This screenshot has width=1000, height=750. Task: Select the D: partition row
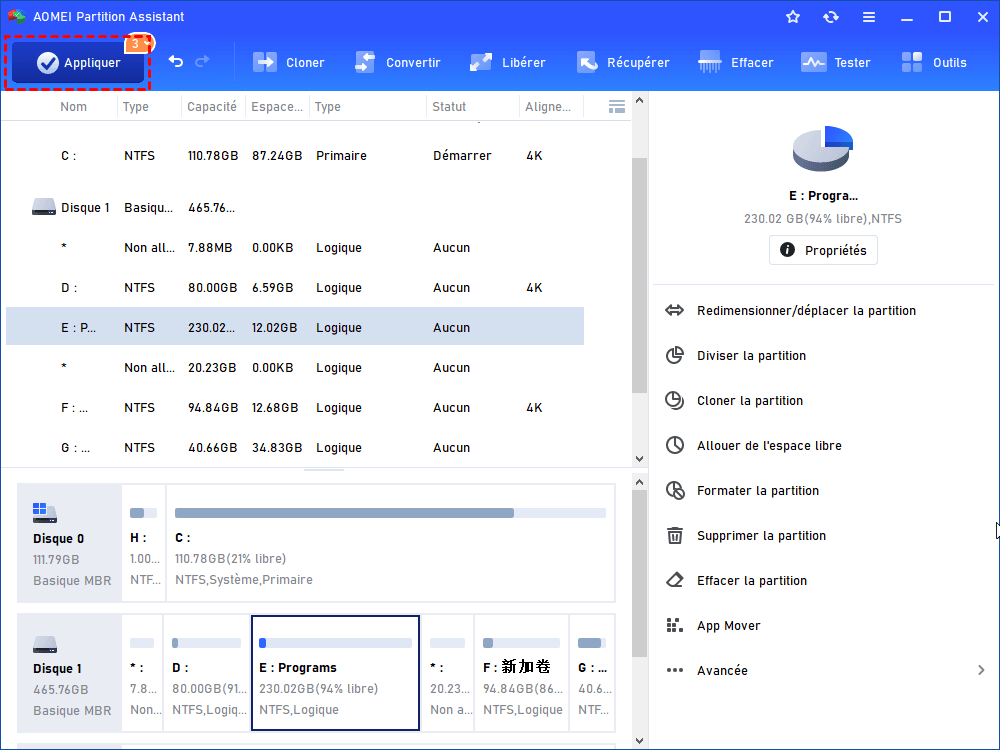pyautogui.click(x=295, y=288)
